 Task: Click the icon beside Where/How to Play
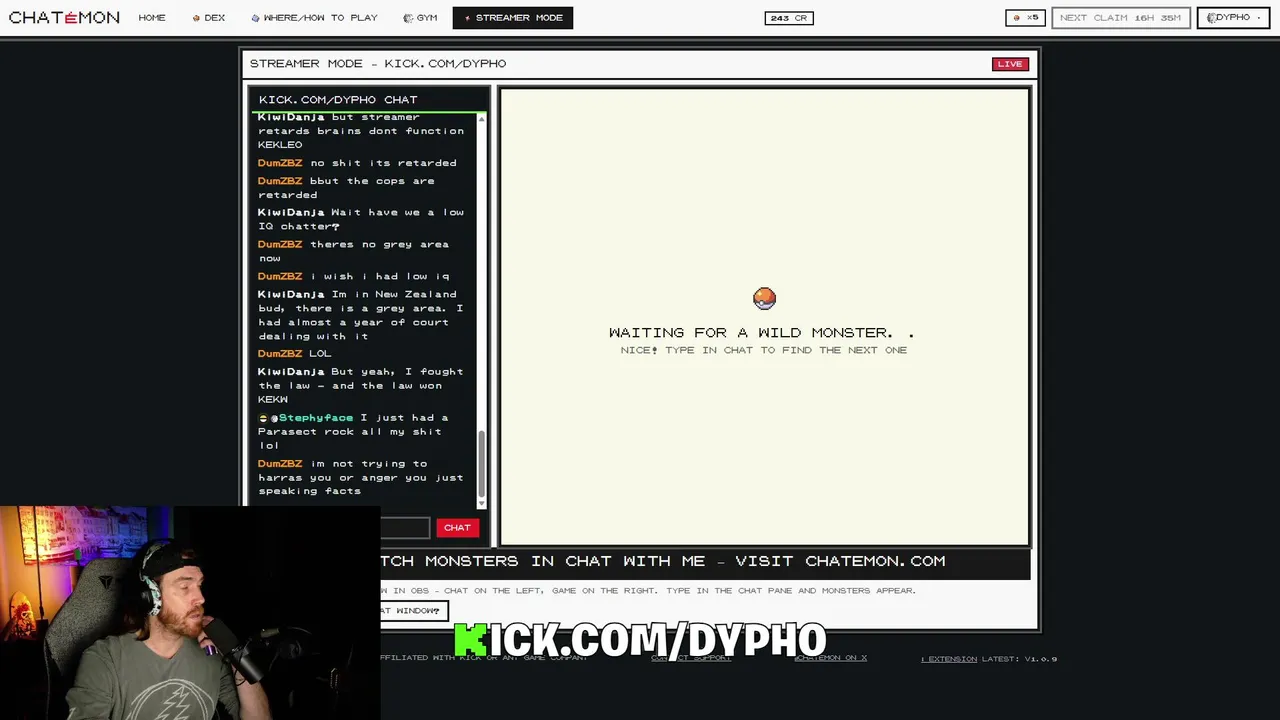[255, 18]
